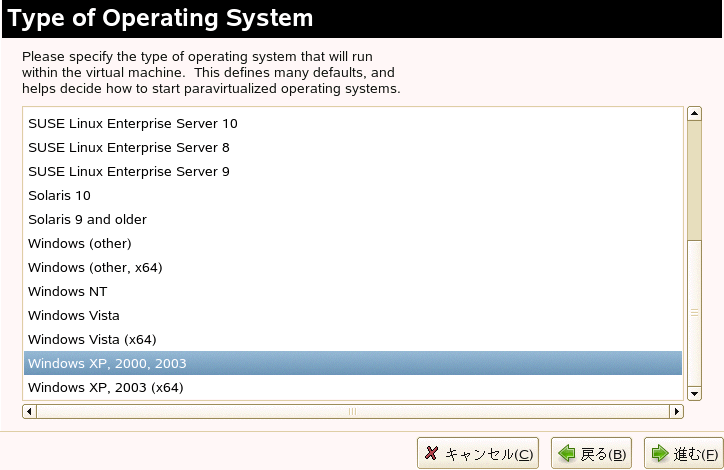Screen dimensions: 724x470
Task: Click the vertical scrollbar thumb
Action: point(694,313)
